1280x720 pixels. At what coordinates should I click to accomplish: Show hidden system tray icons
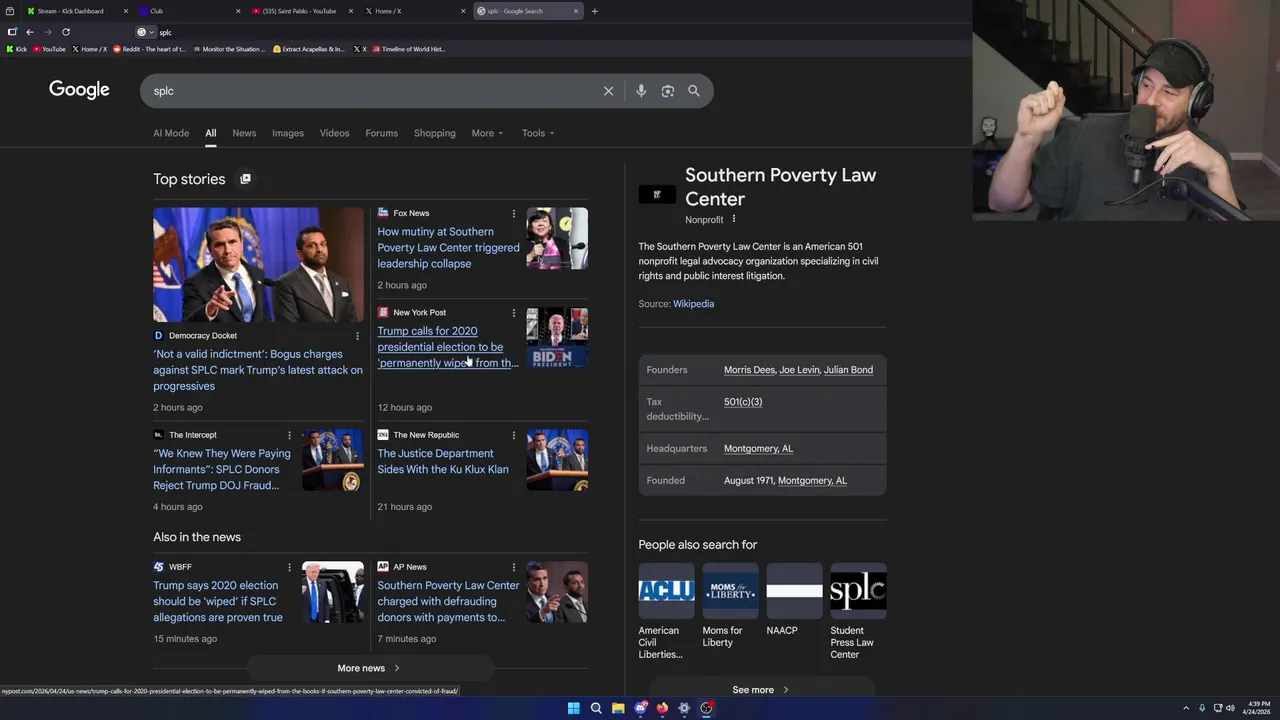coord(1186,708)
